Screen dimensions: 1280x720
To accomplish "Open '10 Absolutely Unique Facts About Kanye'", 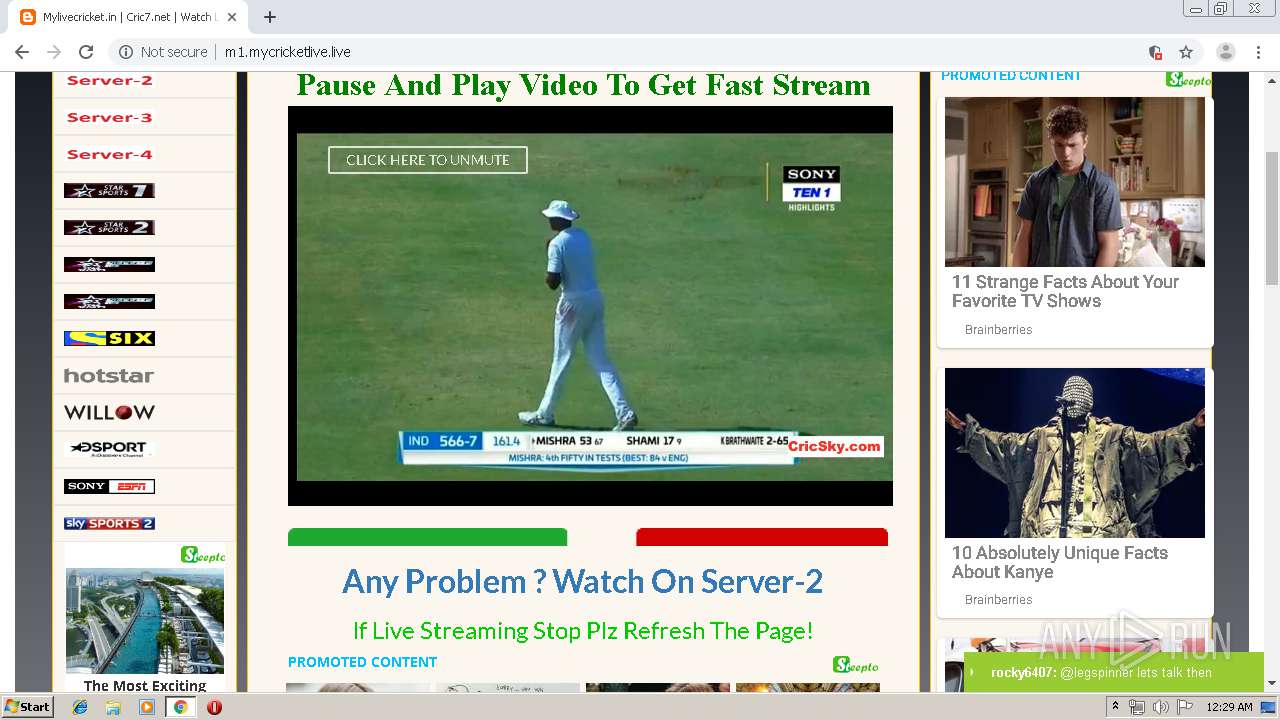I will (x=1060, y=562).
